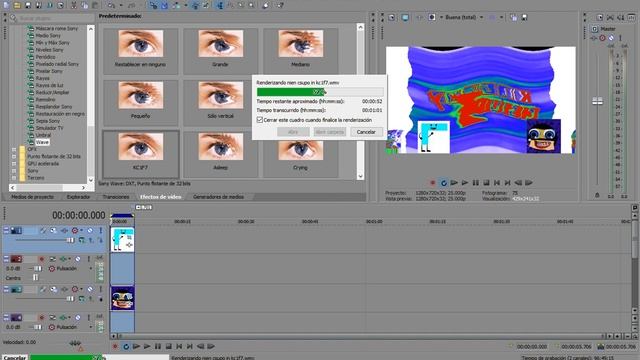This screenshot has width=640, height=360.
Task: Toggle Lock Envelopes to Events icon
Action: 196,5
